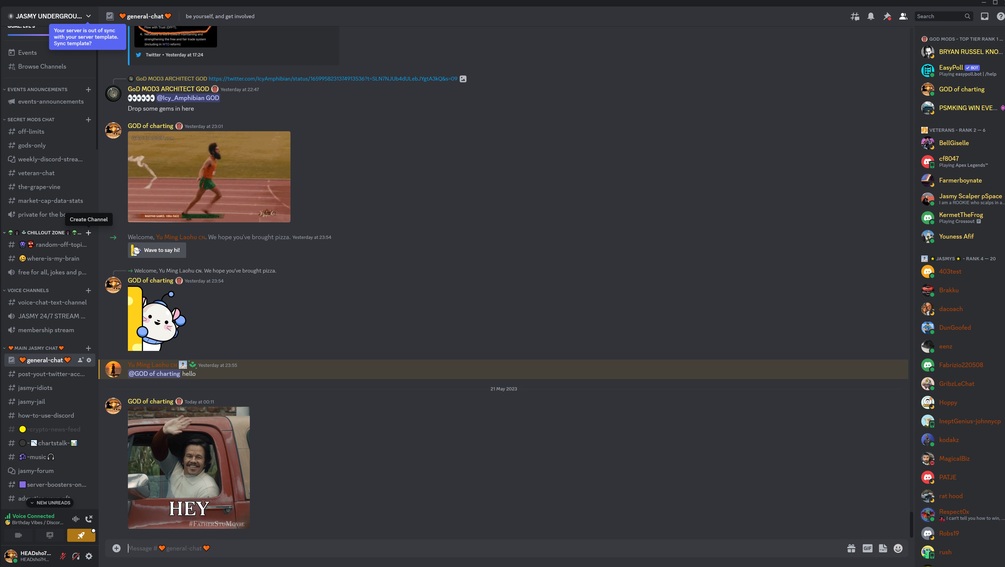The width and height of the screenshot is (1005, 567).
Task: Open the HEY waving GIF
Action: [188, 467]
